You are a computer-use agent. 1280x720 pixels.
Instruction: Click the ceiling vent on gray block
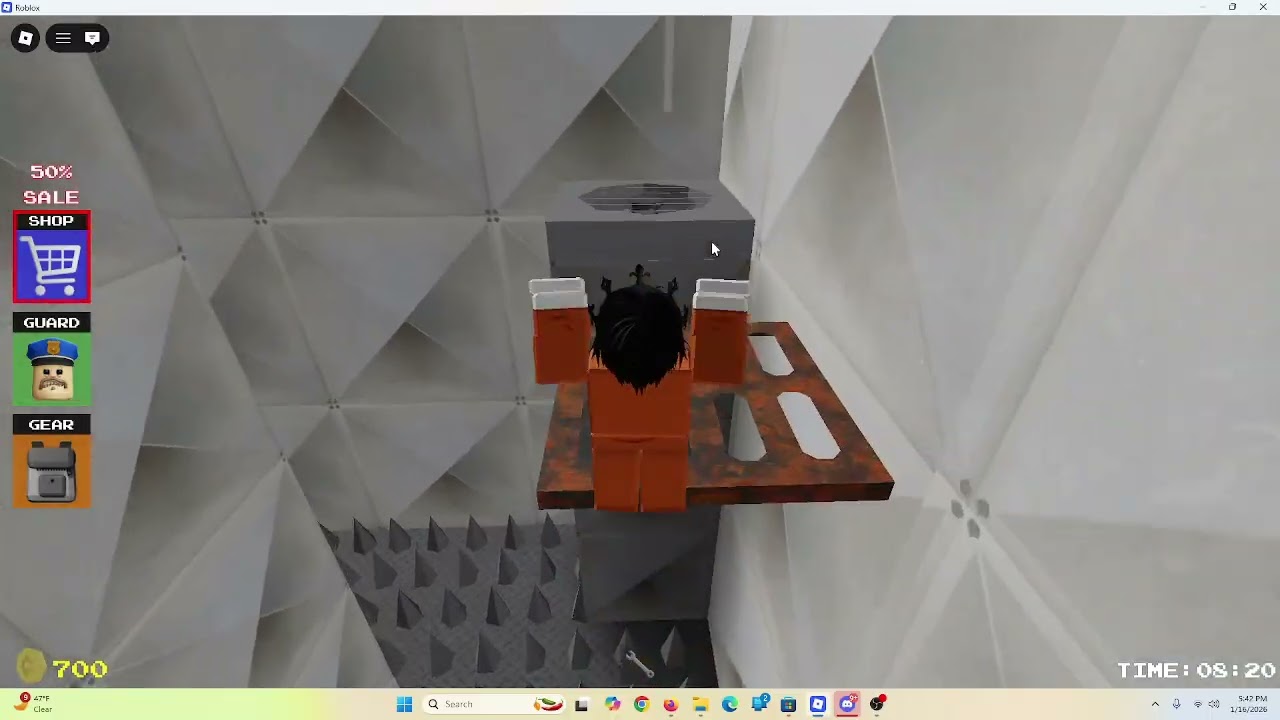(x=645, y=198)
